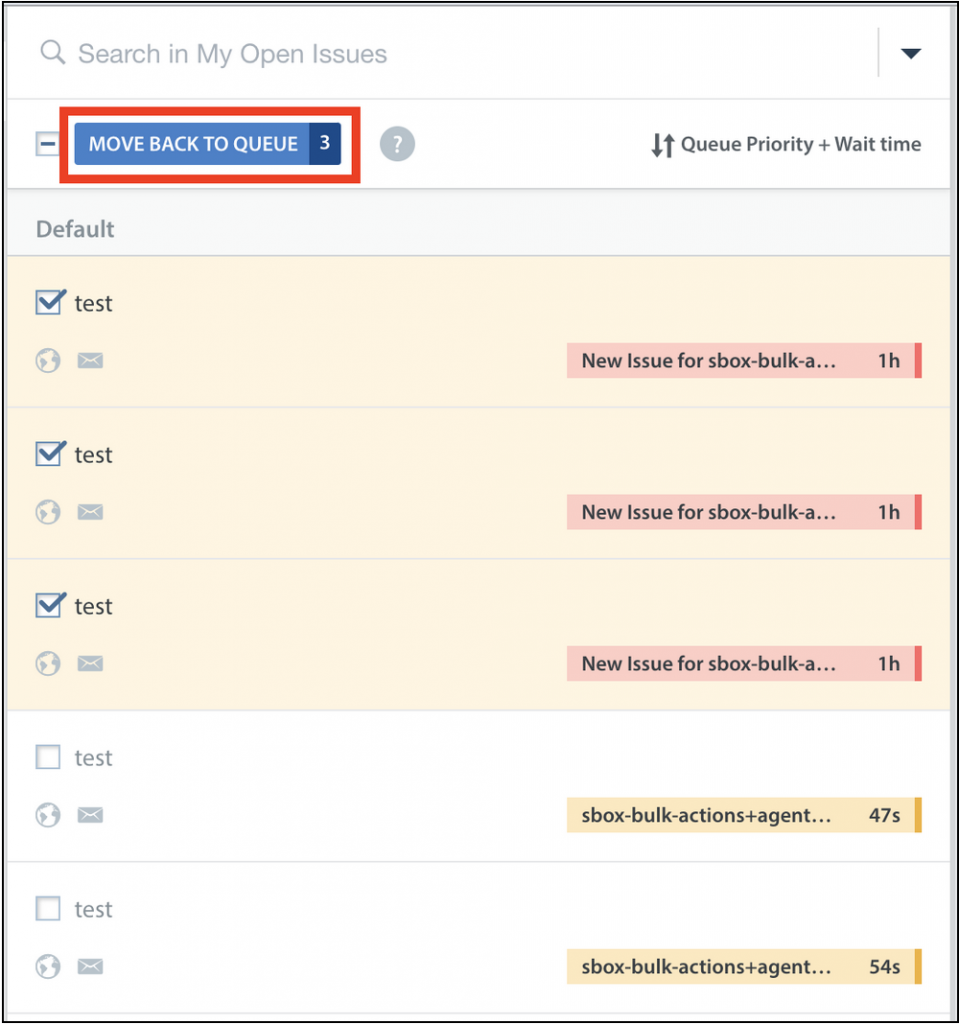Open the search filter dropdown arrow

911,54
